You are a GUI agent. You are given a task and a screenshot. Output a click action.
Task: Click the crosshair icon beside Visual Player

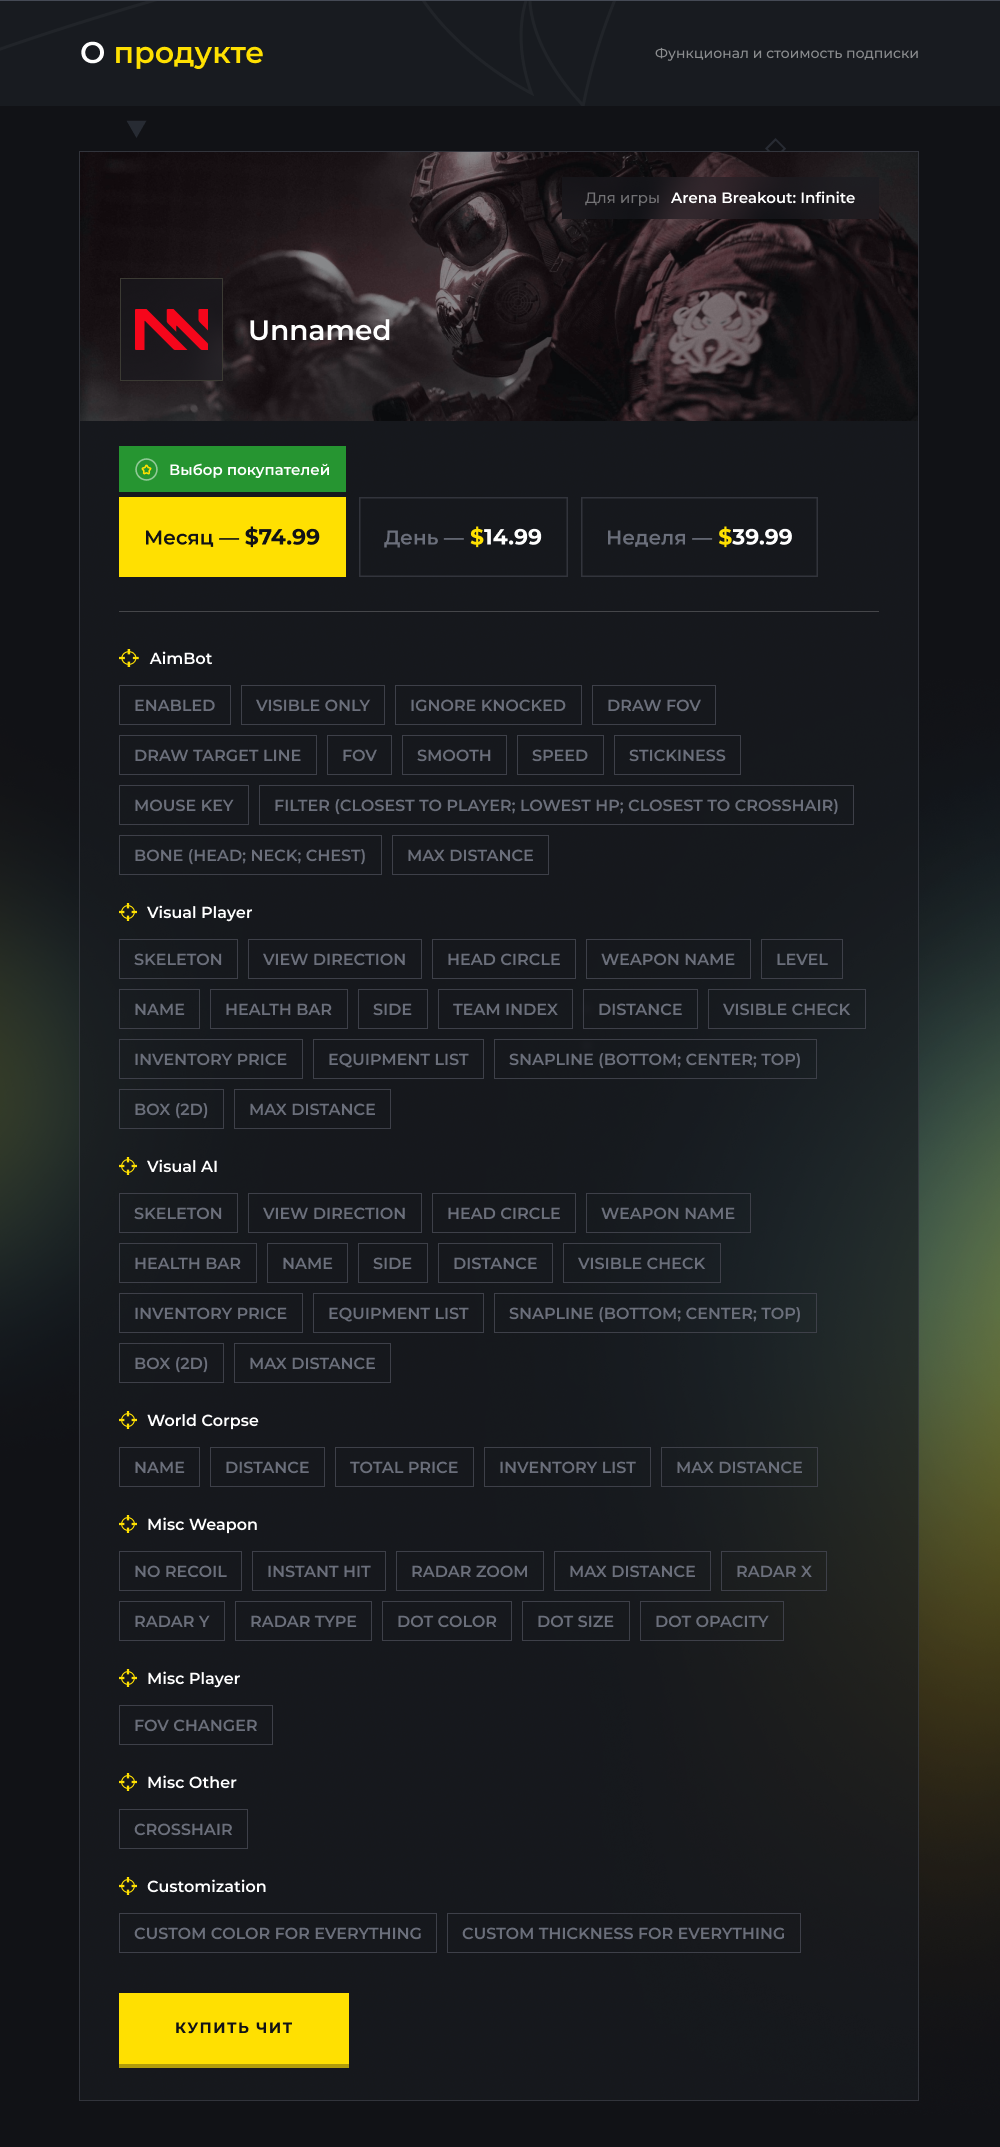[128, 912]
